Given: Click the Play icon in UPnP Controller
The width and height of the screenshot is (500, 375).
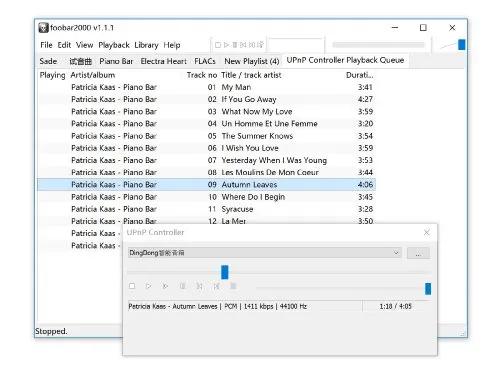Looking at the screenshot, I should click(149, 286).
